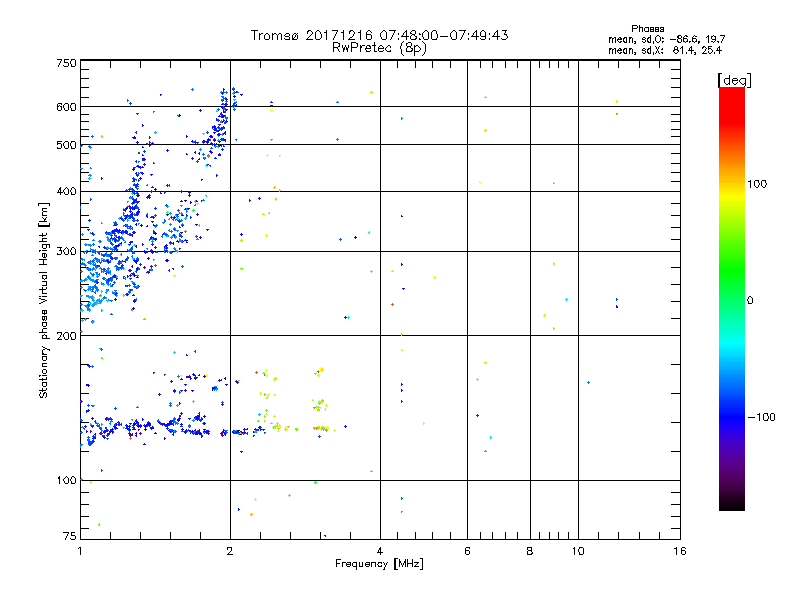Click the "[deg]" colorbar unit label

tap(734, 80)
